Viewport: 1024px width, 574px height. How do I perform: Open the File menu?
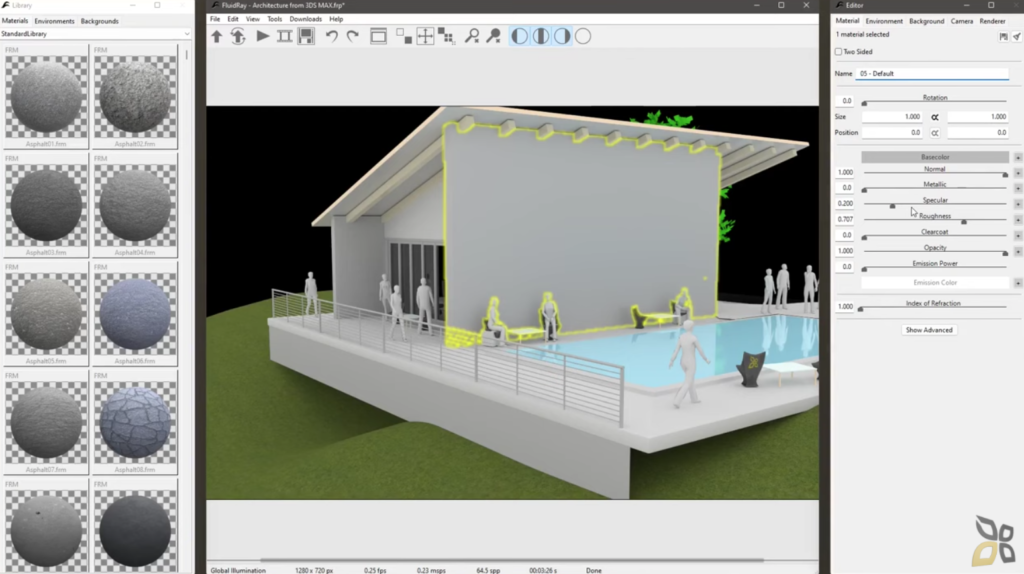(215, 19)
